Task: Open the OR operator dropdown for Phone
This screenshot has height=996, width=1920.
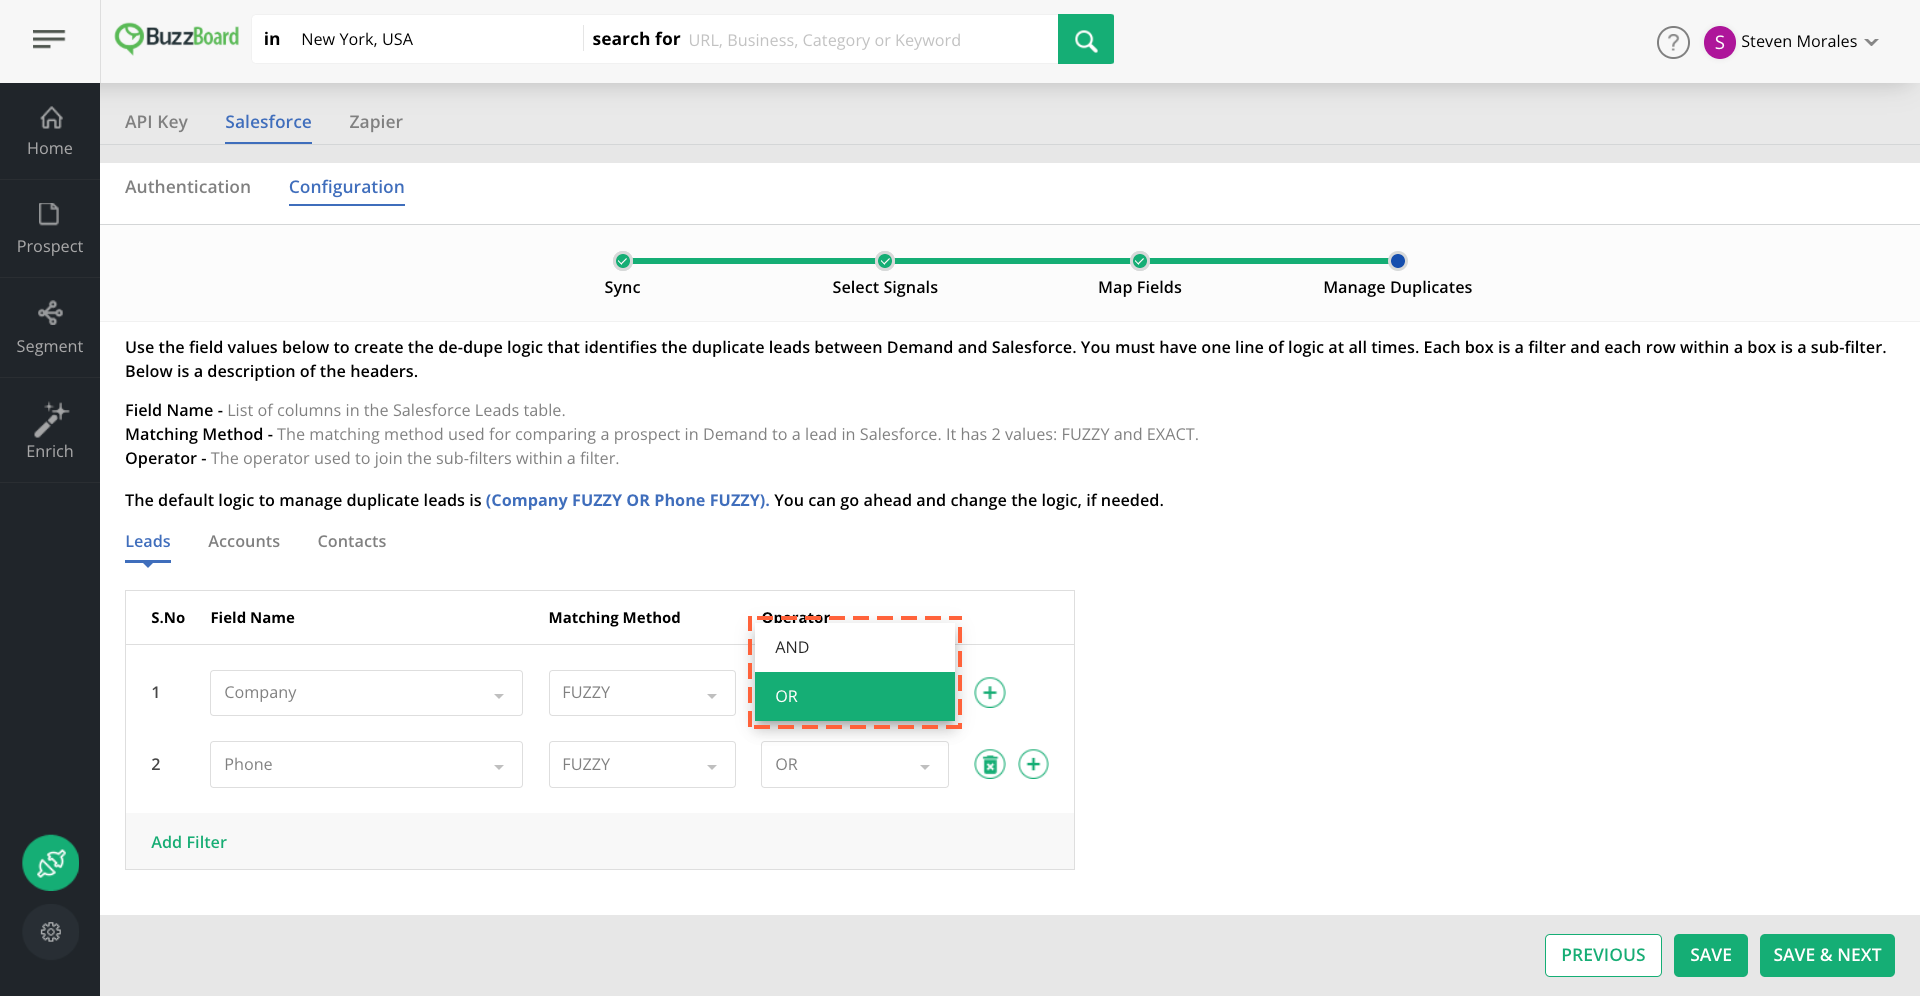Action: tap(855, 765)
